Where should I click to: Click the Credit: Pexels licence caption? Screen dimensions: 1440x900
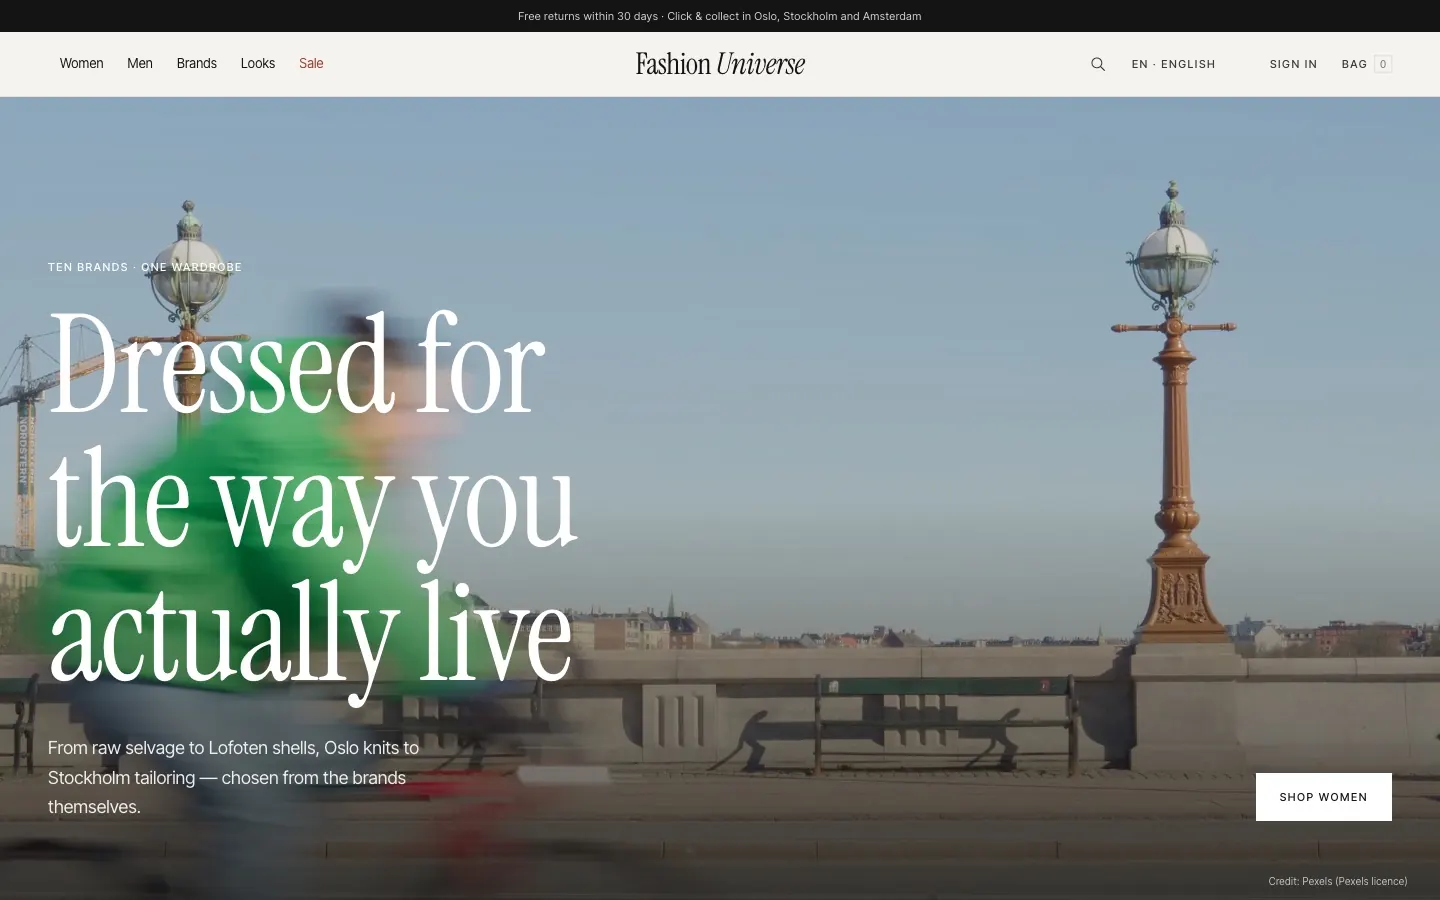1338,881
